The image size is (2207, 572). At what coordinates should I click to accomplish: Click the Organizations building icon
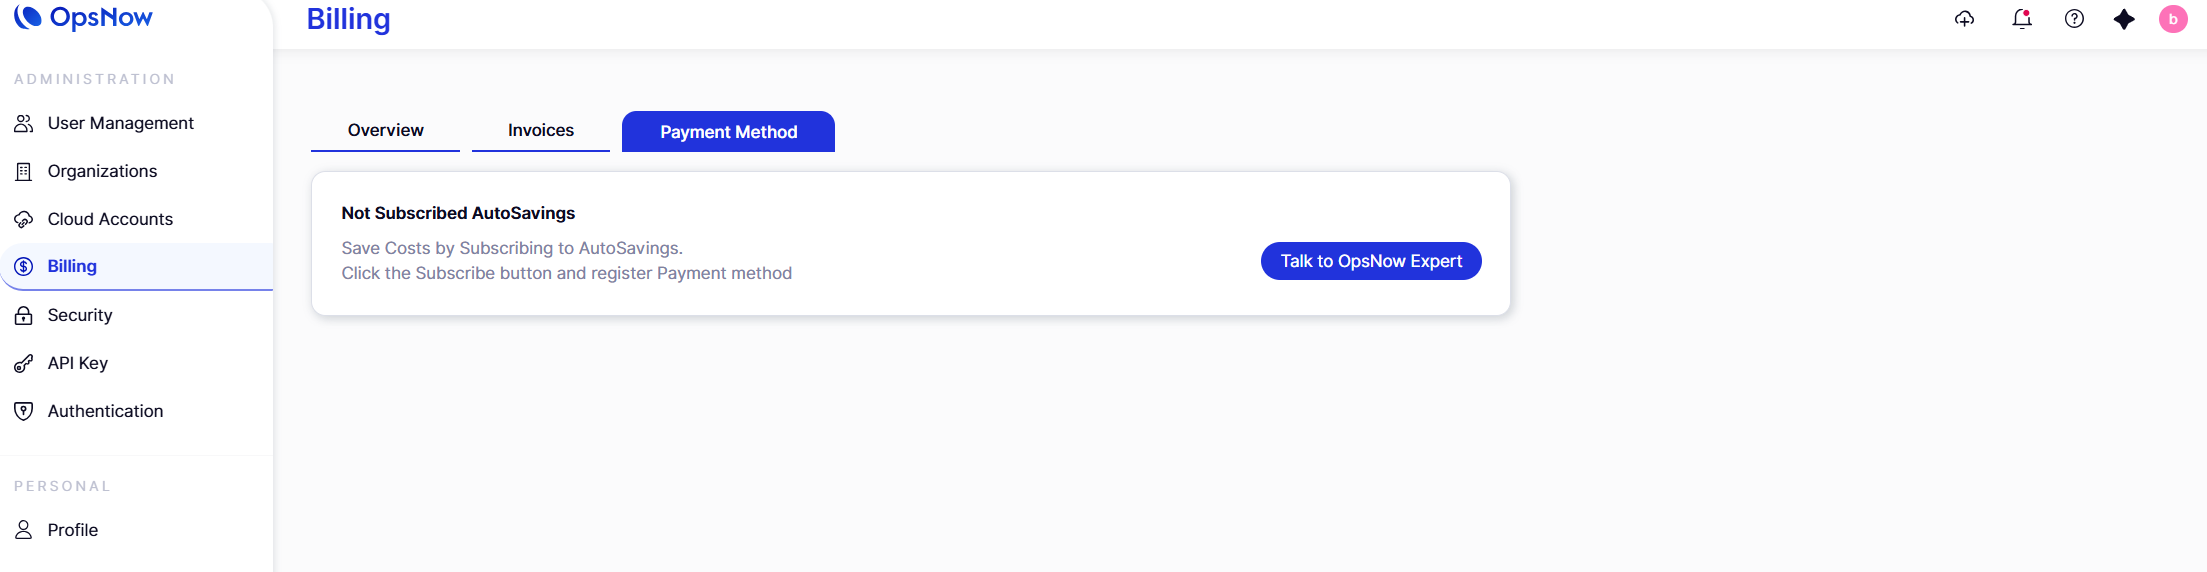pyautogui.click(x=24, y=171)
